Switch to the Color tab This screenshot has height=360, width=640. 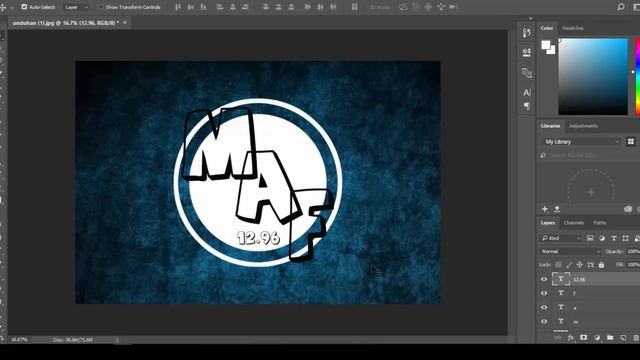[x=547, y=28]
